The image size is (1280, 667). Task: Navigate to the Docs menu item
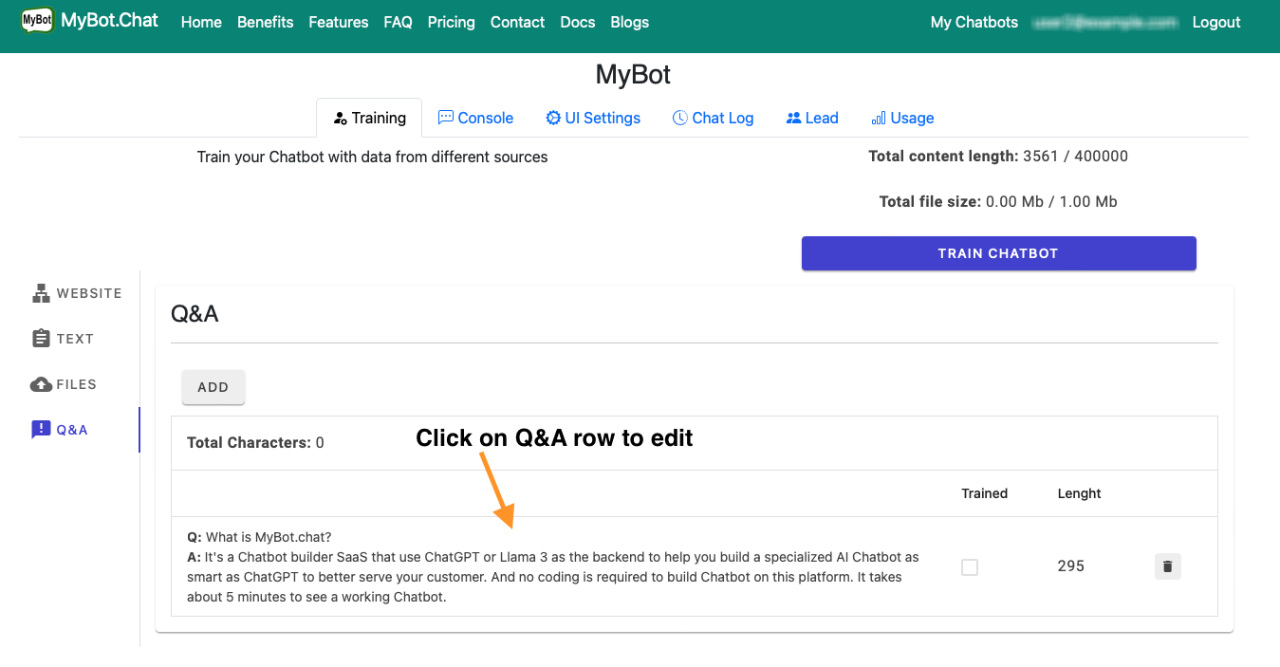(x=577, y=21)
